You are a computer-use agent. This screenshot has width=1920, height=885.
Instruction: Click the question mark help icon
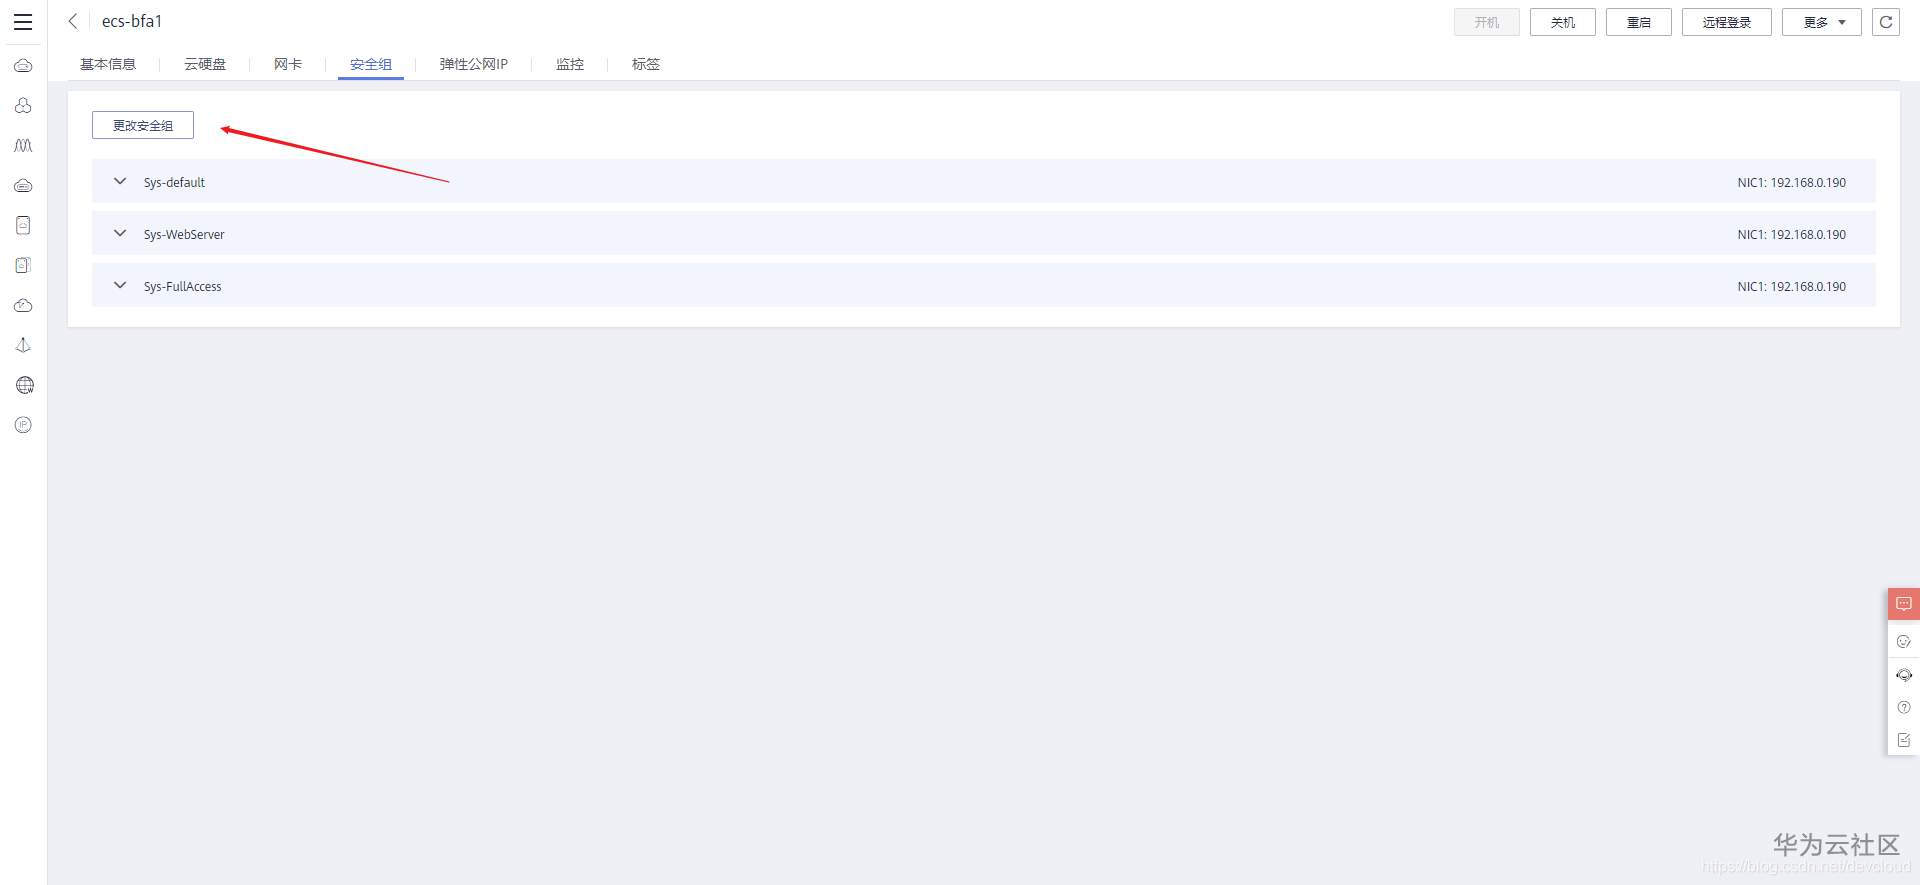pyautogui.click(x=1904, y=707)
